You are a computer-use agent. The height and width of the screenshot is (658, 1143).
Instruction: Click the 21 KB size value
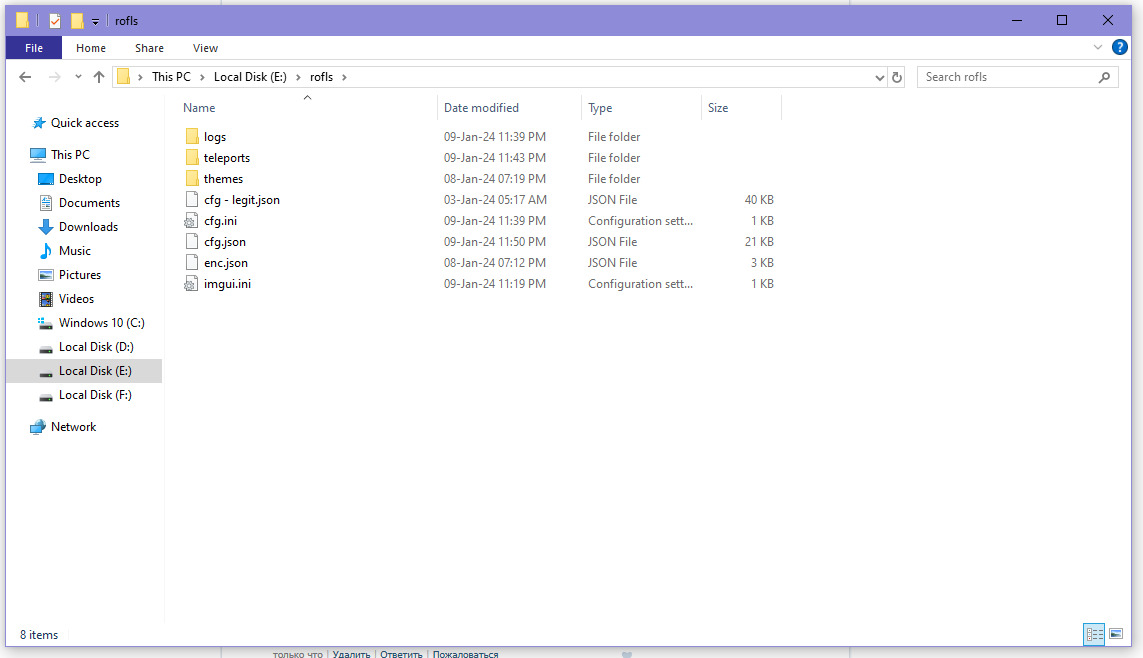click(x=759, y=242)
